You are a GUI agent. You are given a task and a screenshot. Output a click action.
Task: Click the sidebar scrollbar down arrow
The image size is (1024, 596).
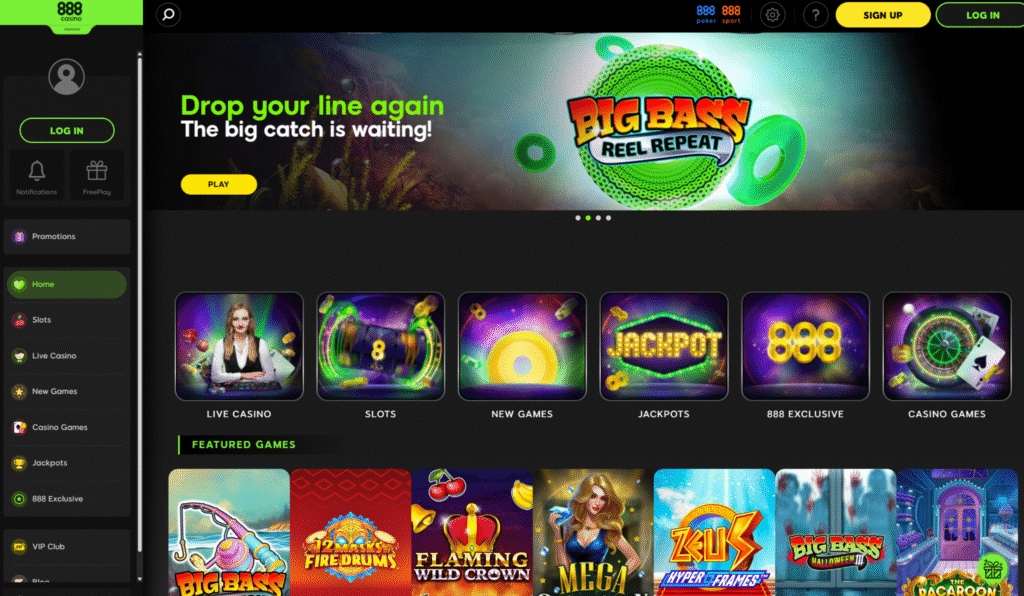139,578
